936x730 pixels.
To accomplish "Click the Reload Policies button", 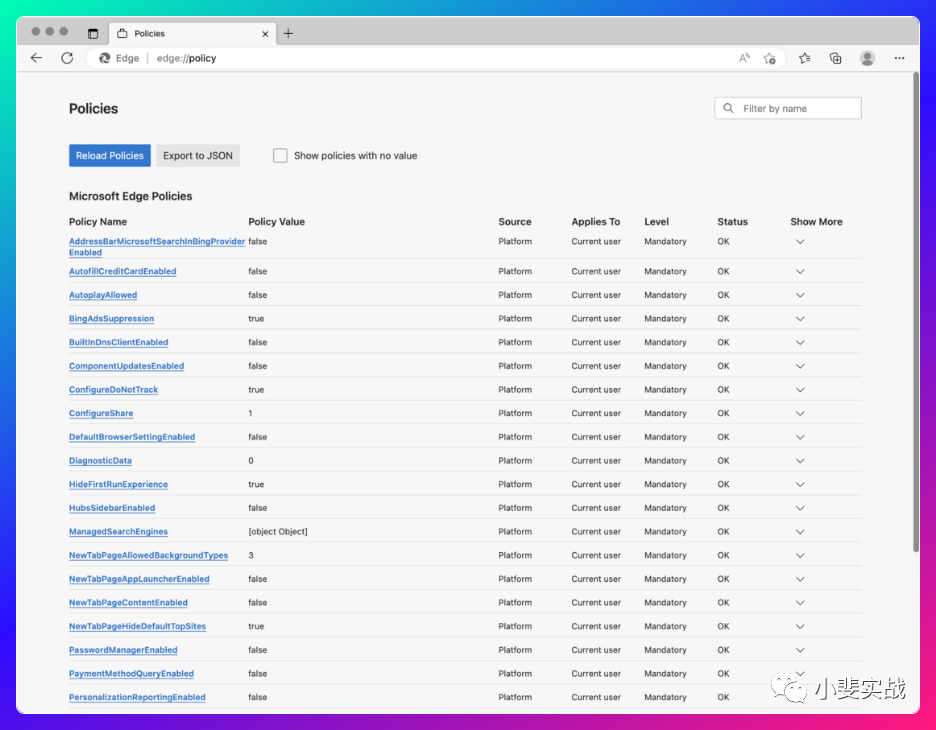I will [110, 155].
